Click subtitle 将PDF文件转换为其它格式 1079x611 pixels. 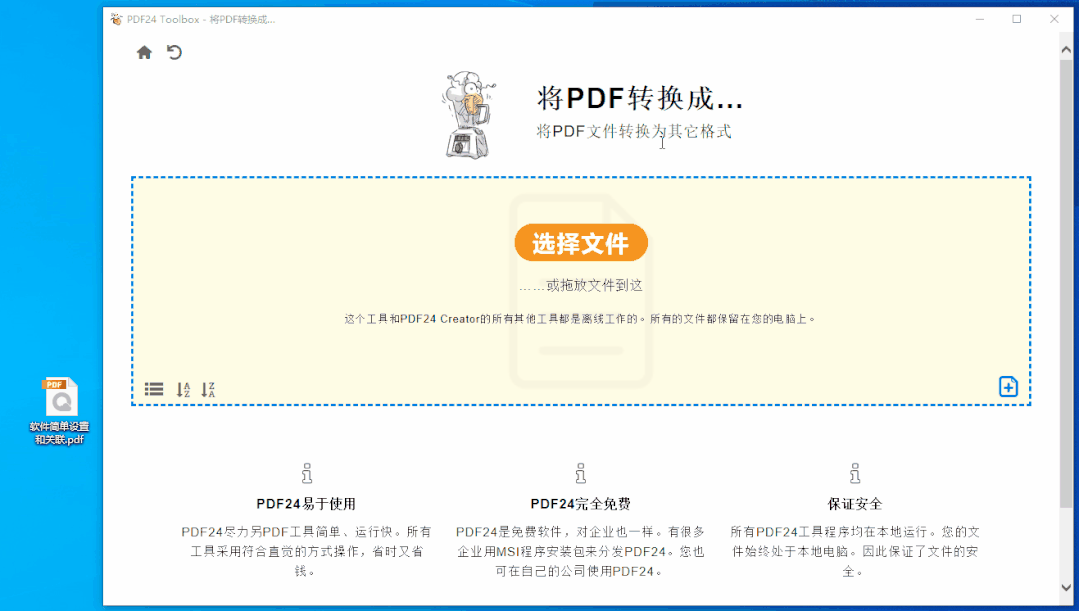(634, 131)
